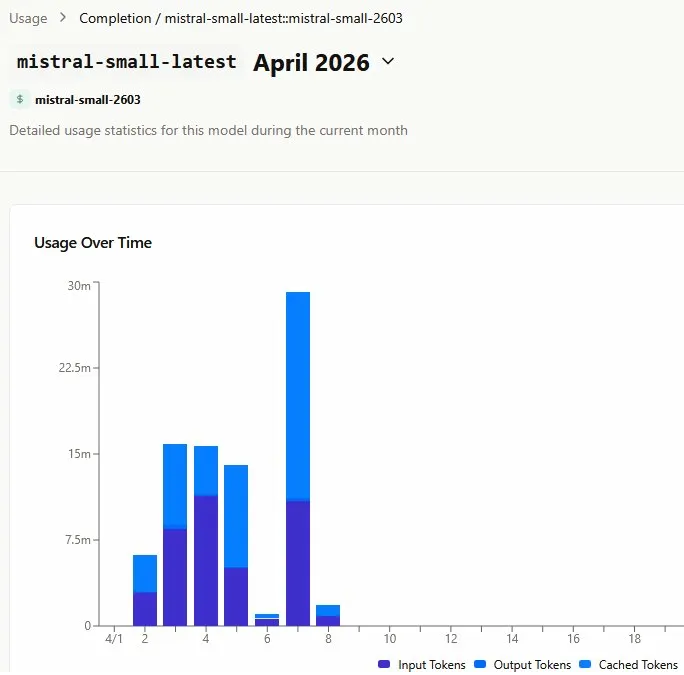
Task: Click the bar above the date 2 label
Action: tap(145, 590)
